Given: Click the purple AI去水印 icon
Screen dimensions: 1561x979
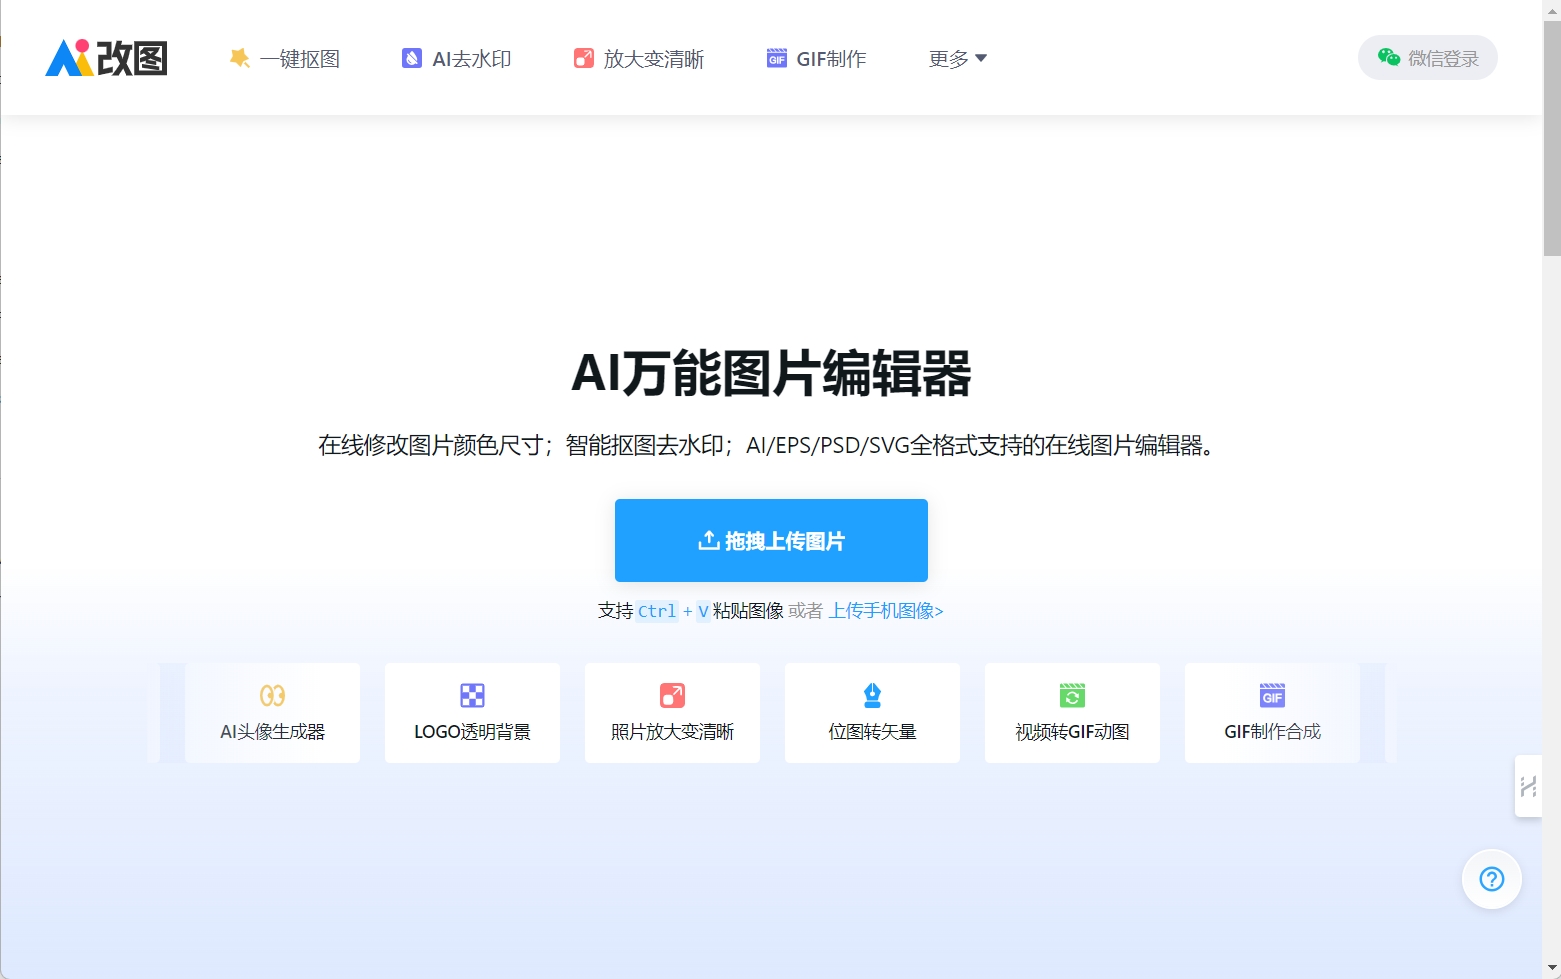Looking at the screenshot, I should pyautogui.click(x=412, y=58).
